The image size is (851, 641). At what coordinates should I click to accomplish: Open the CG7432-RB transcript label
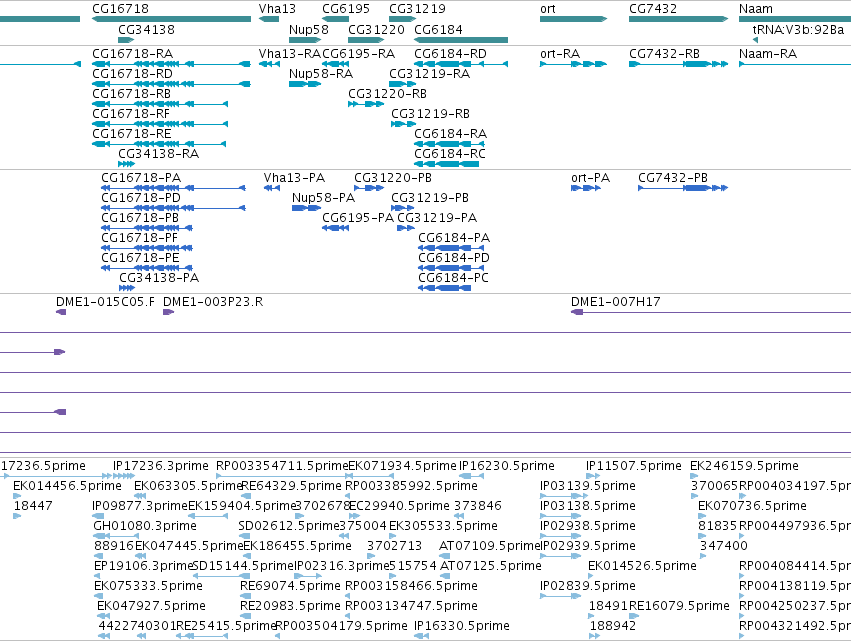pos(664,54)
